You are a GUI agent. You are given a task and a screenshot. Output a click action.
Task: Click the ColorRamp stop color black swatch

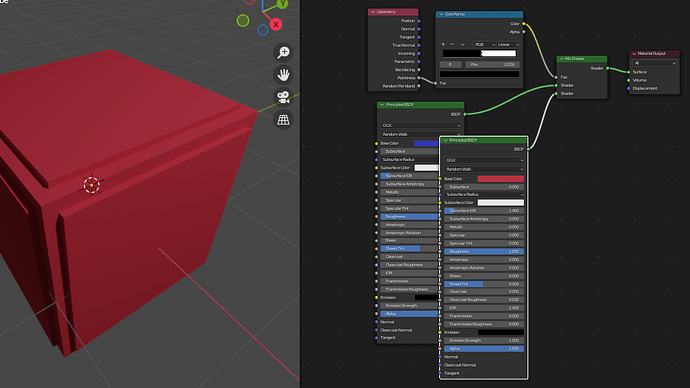coord(479,74)
